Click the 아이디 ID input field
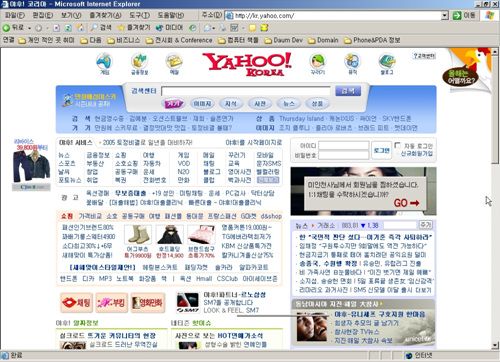Screen dimensions: 500x362 click(344, 146)
